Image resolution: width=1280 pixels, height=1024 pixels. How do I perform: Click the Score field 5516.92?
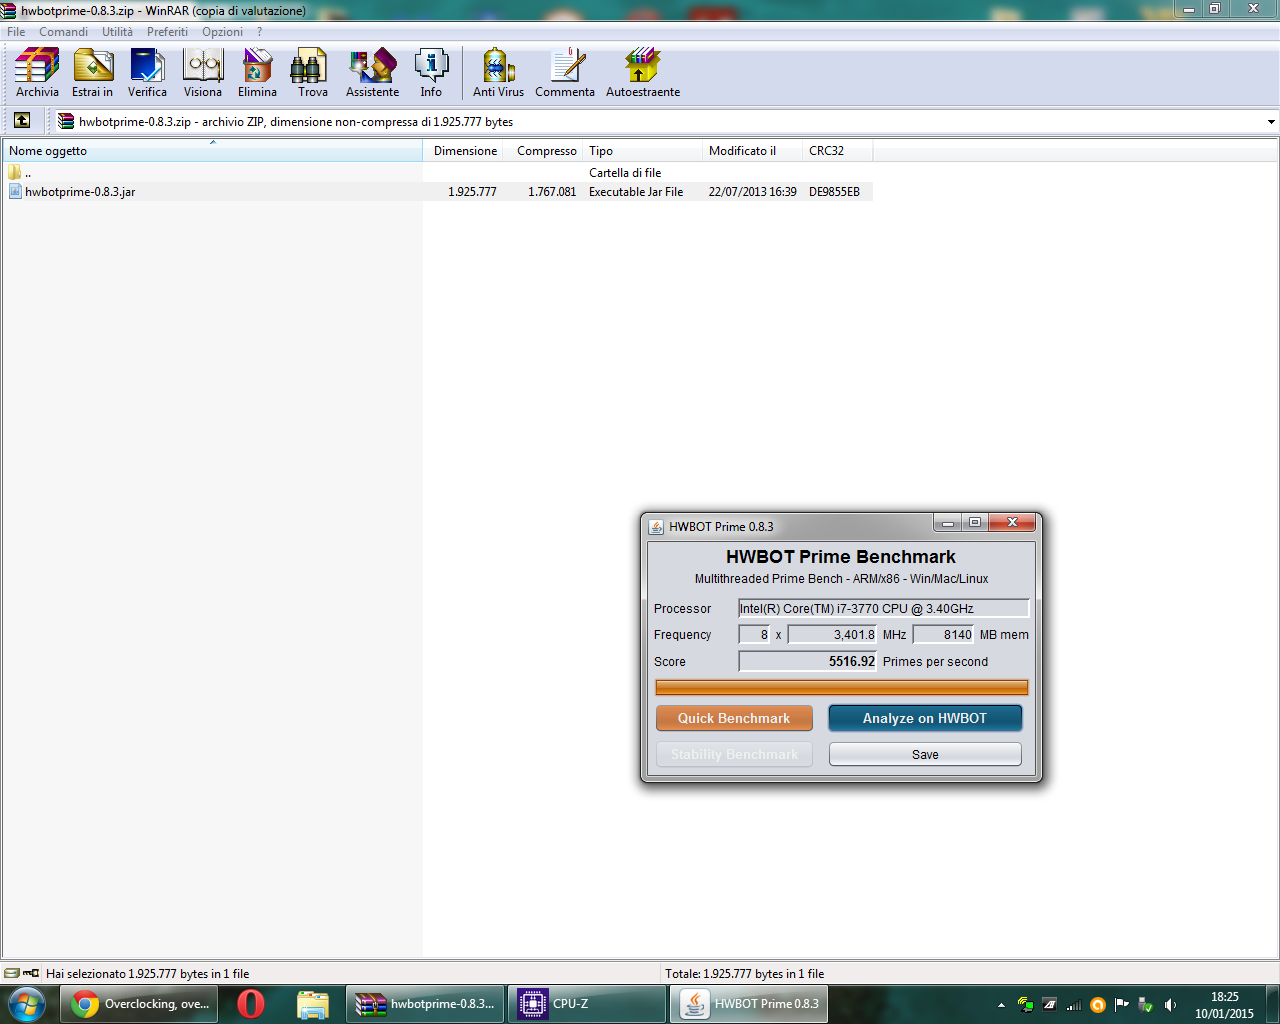(807, 661)
